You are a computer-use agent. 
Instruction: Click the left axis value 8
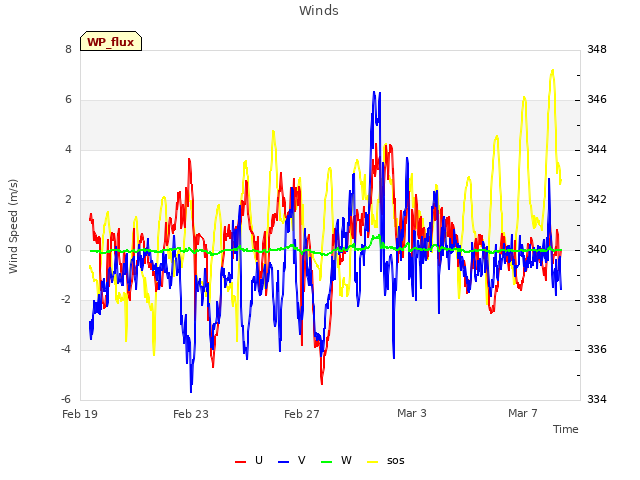pos(68,49)
